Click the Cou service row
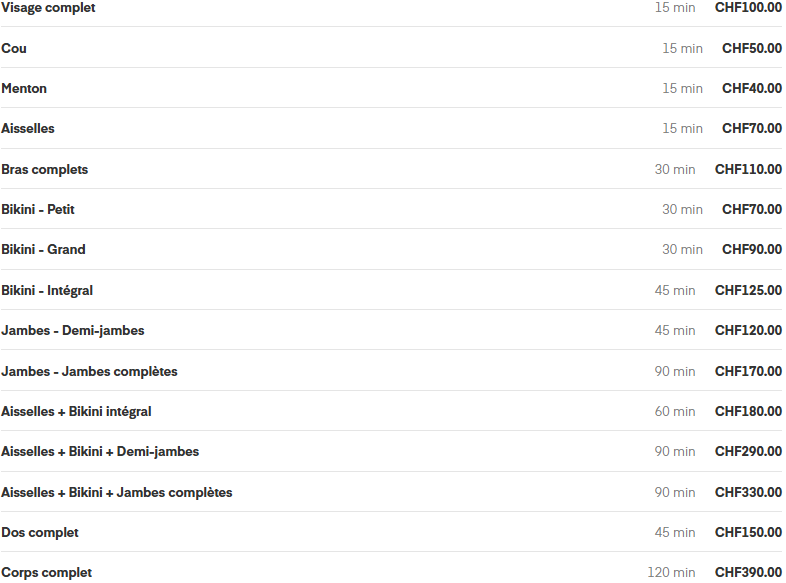 (x=15, y=48)
